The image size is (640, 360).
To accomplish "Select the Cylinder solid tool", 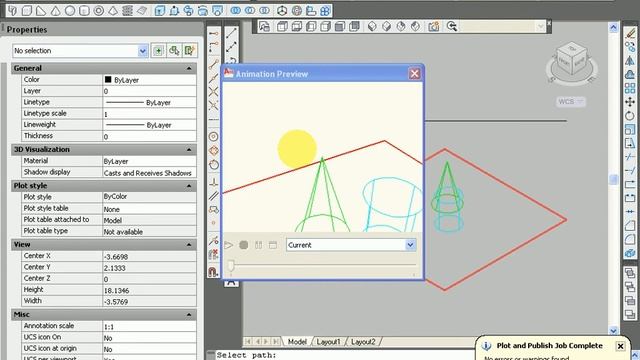I will (84, 11).
